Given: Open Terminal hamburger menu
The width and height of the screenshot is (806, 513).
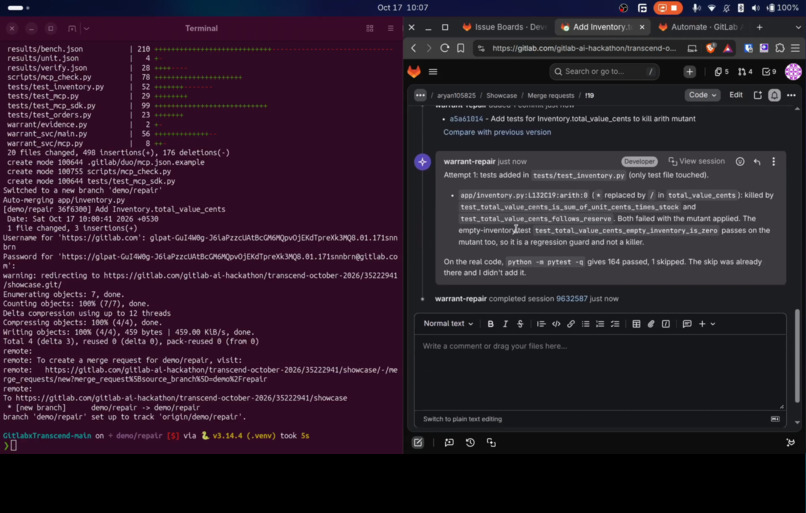Looking at the screenshot, I should tap(391, 28).
